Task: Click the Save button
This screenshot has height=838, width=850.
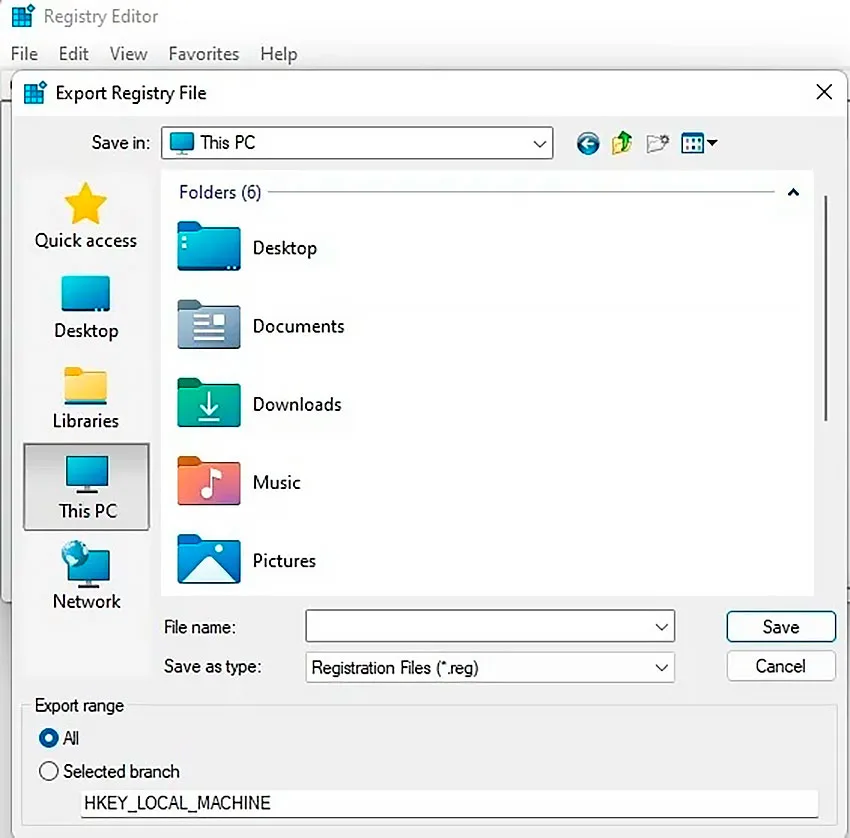Action: [x=781, y=627]
